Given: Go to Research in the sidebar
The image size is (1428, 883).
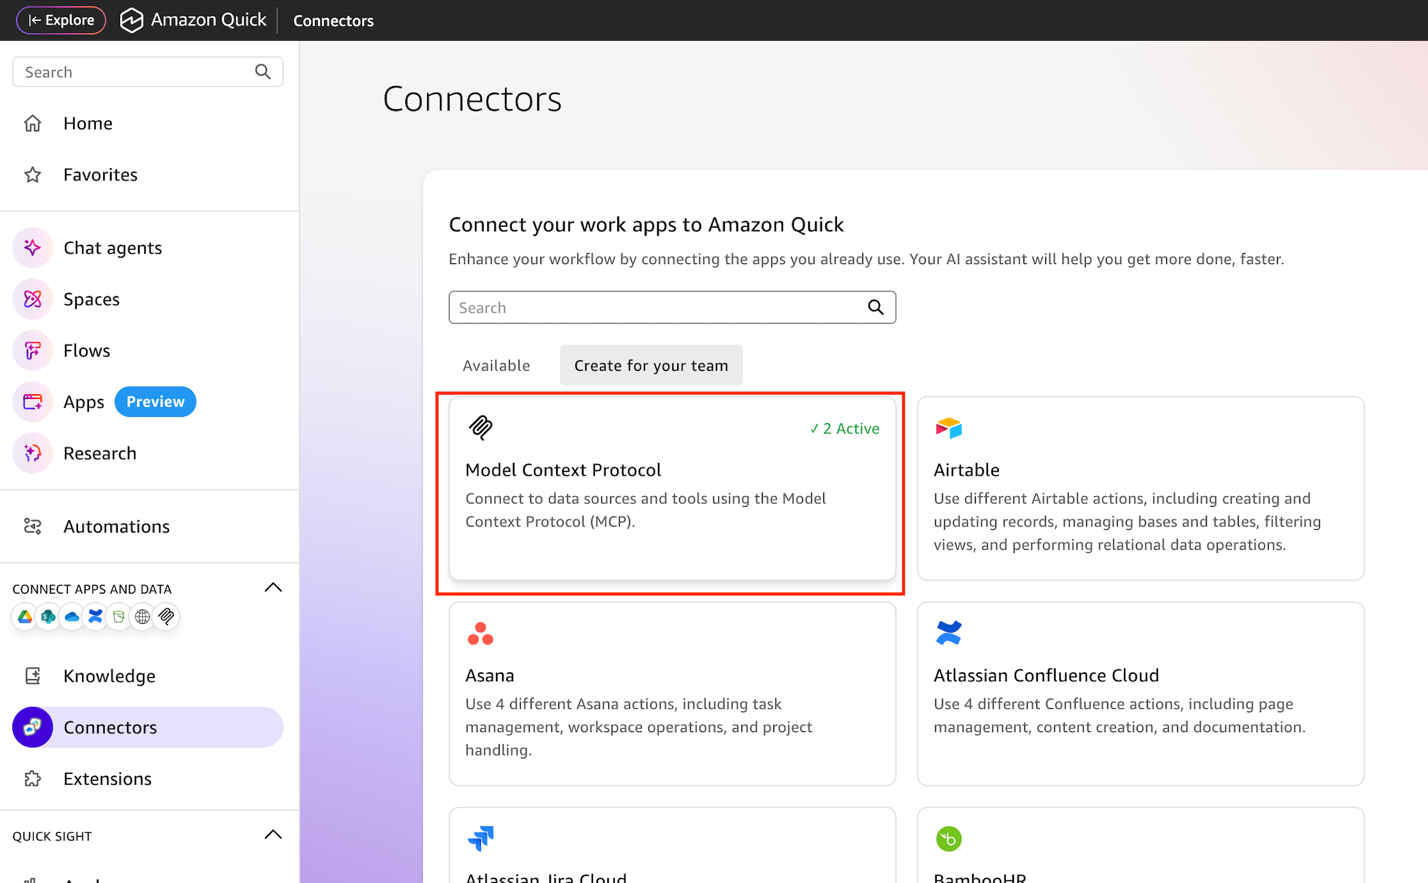Looking at the screenshot, I should click(x=100, y=453).
